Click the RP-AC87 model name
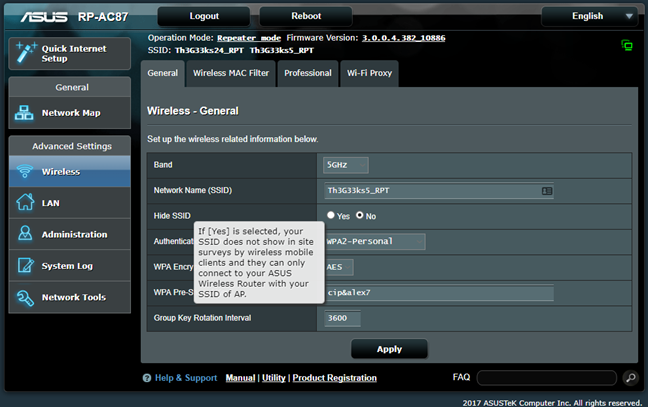 [103, 17]
